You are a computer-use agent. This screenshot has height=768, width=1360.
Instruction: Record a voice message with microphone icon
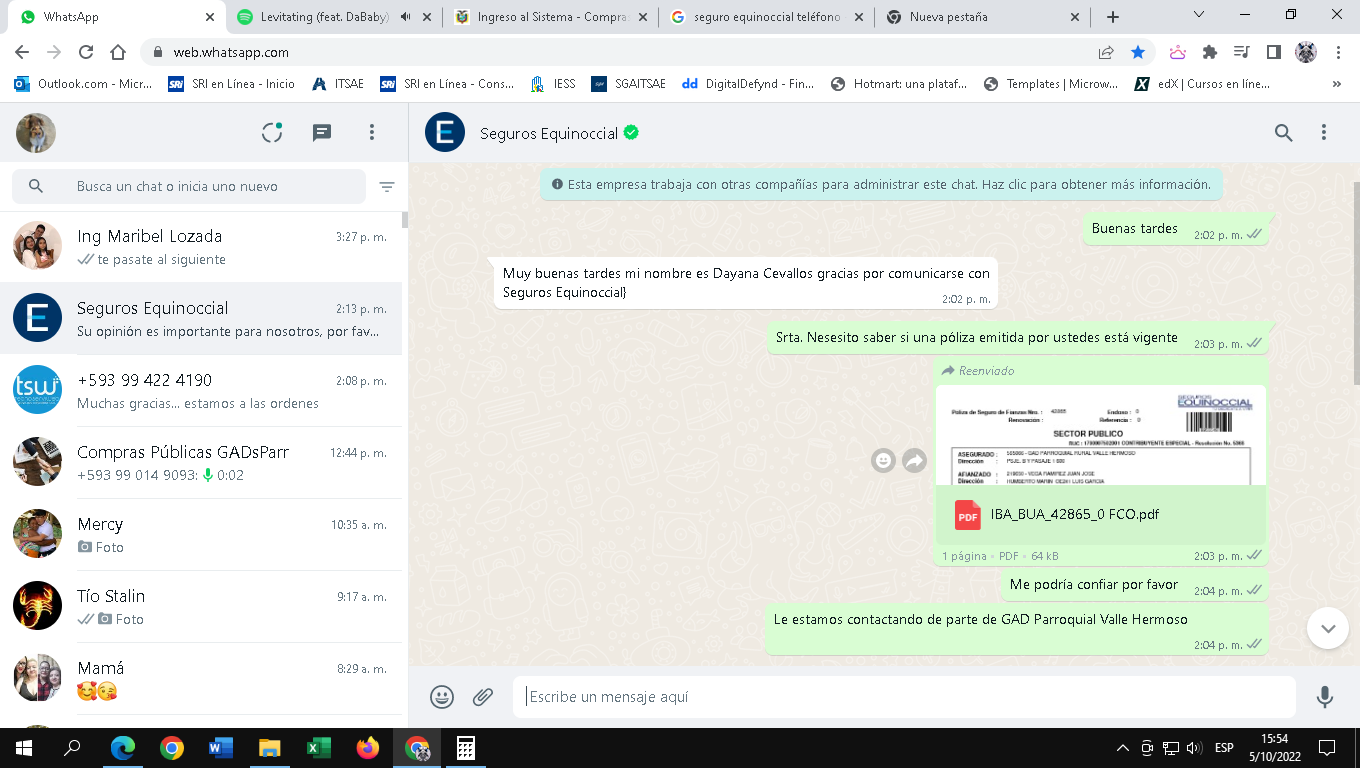[1325, 697]
